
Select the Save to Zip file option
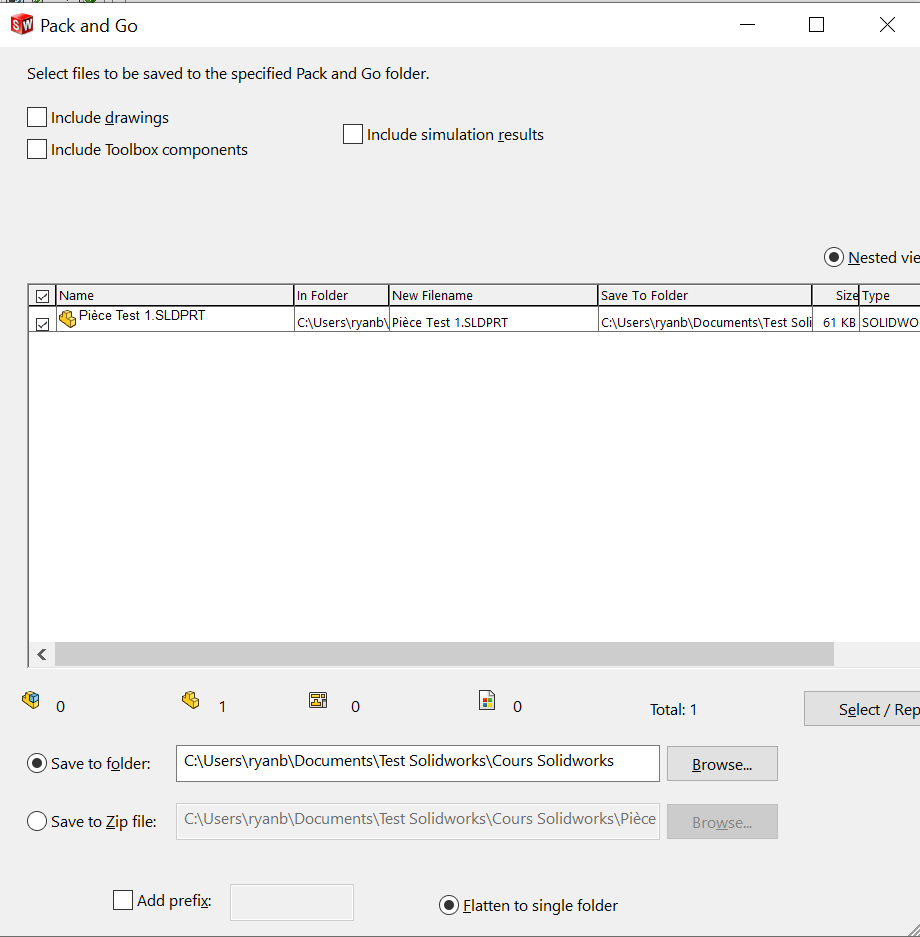click(37, 821)
